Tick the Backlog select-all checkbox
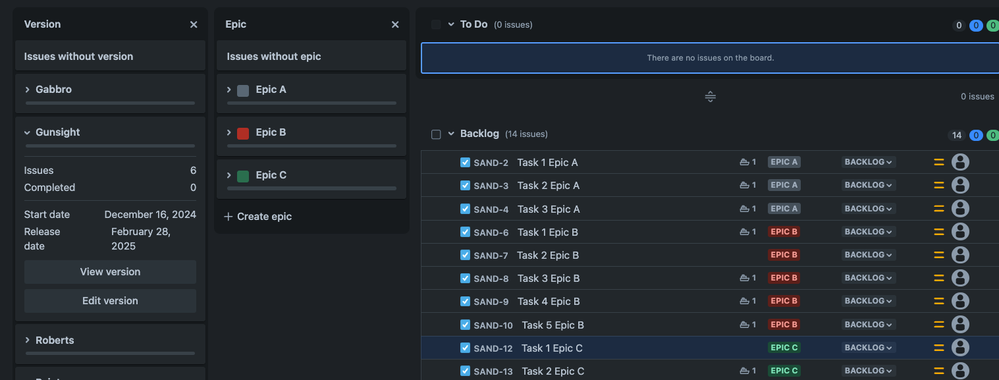Screen dimensions: 999x380 pos(436,135)
